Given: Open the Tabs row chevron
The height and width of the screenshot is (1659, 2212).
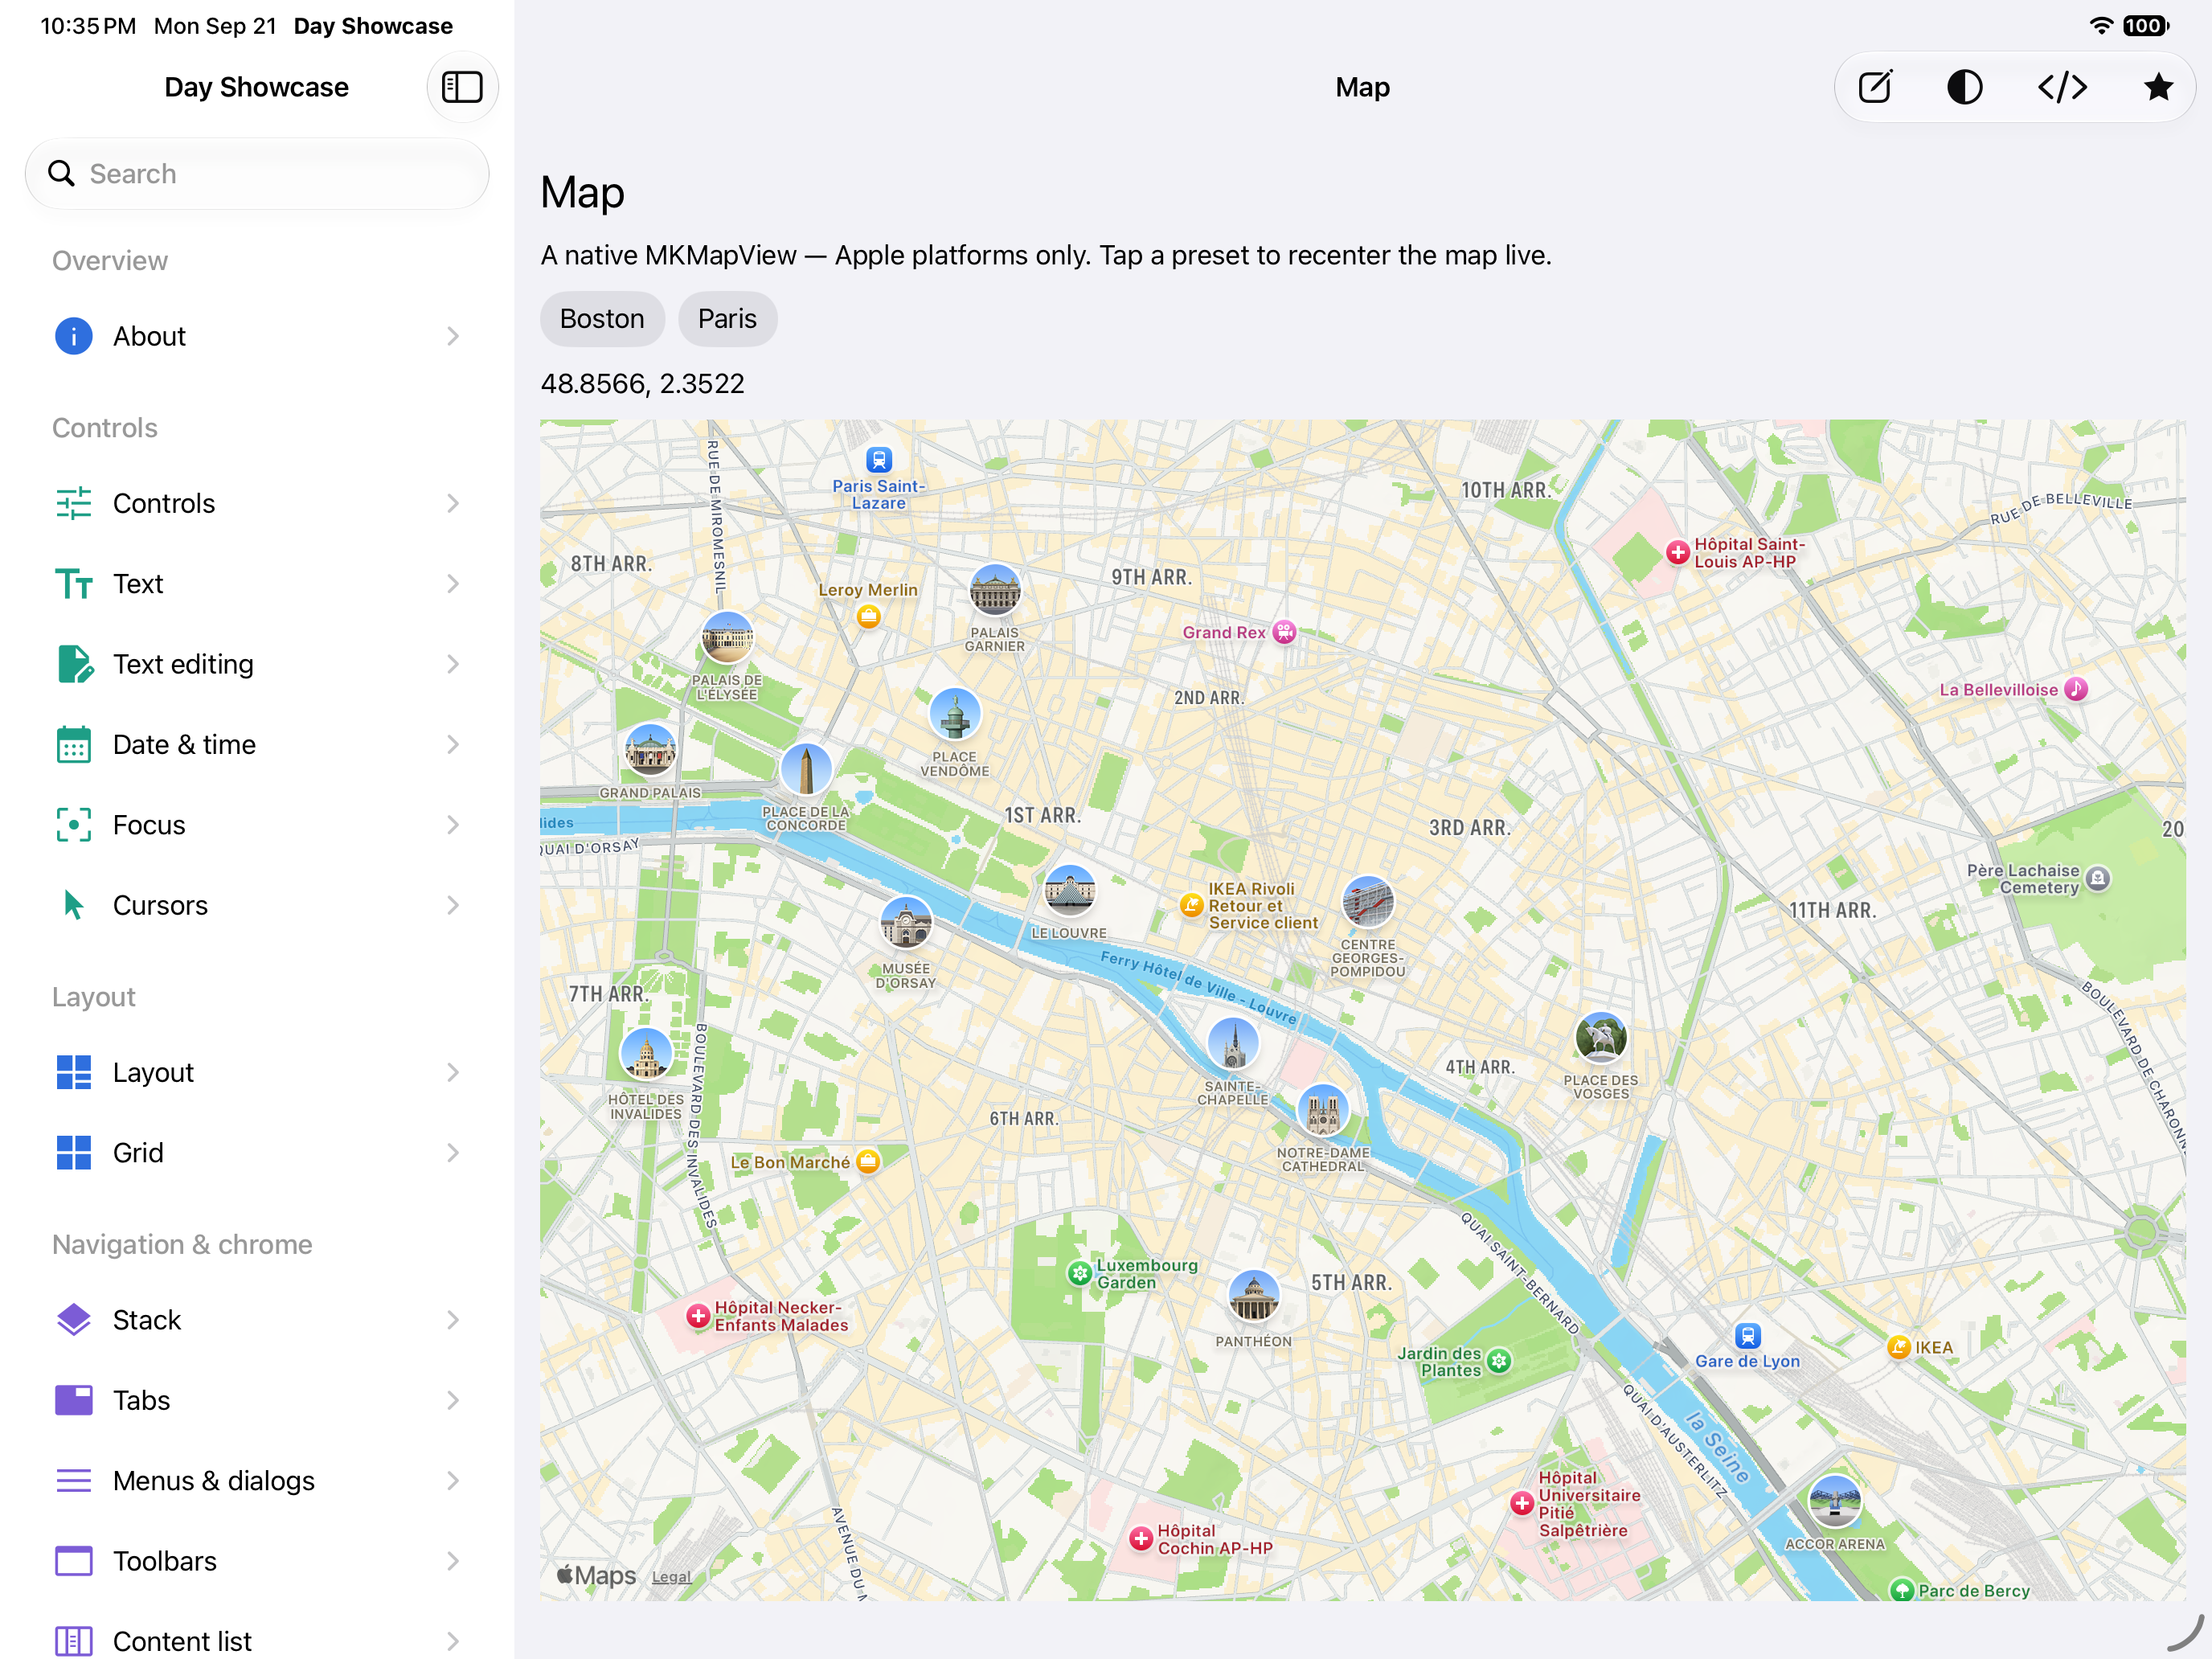Looking at the screenshot, I should point(453,1400).
